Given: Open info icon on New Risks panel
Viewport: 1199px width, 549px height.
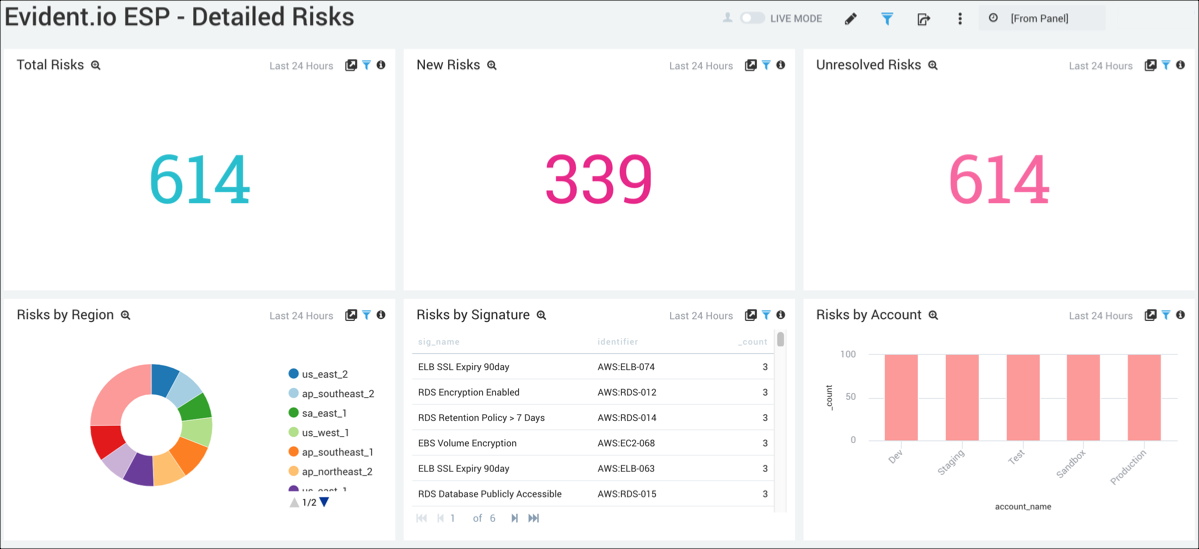Looking at the screenshot, I should (781, 65).
